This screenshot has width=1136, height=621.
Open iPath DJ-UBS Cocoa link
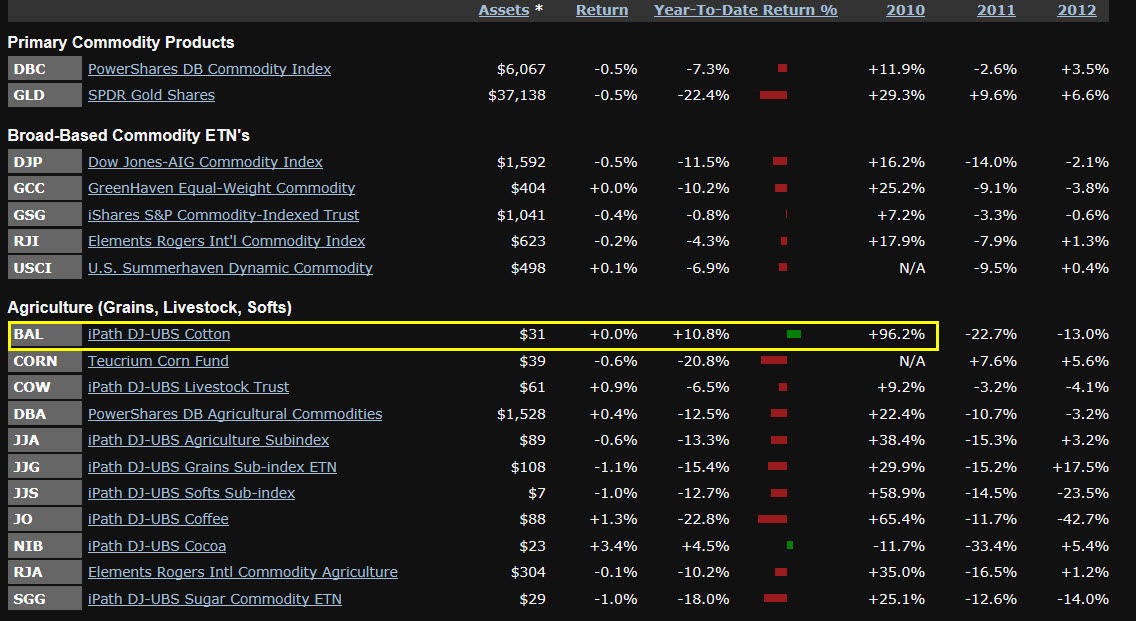(x=157, y=546)
